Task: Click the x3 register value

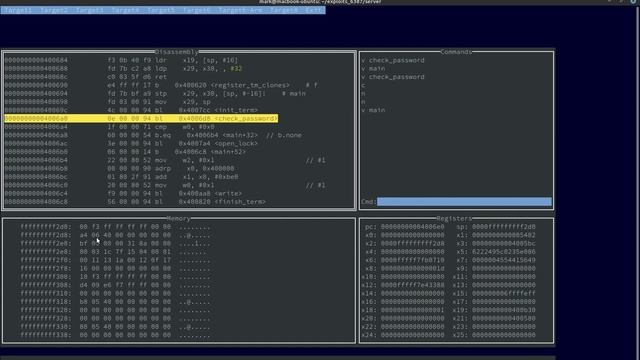Action: [504, 243]
